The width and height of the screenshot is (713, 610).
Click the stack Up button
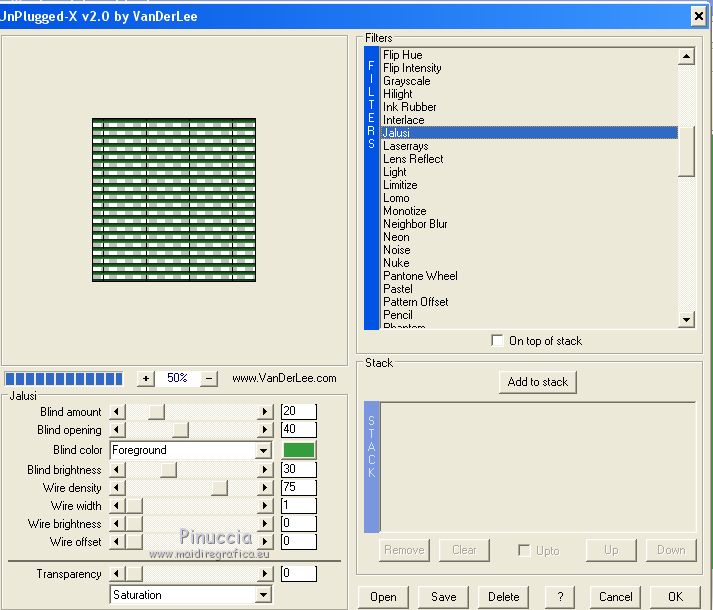click(611, 550)
